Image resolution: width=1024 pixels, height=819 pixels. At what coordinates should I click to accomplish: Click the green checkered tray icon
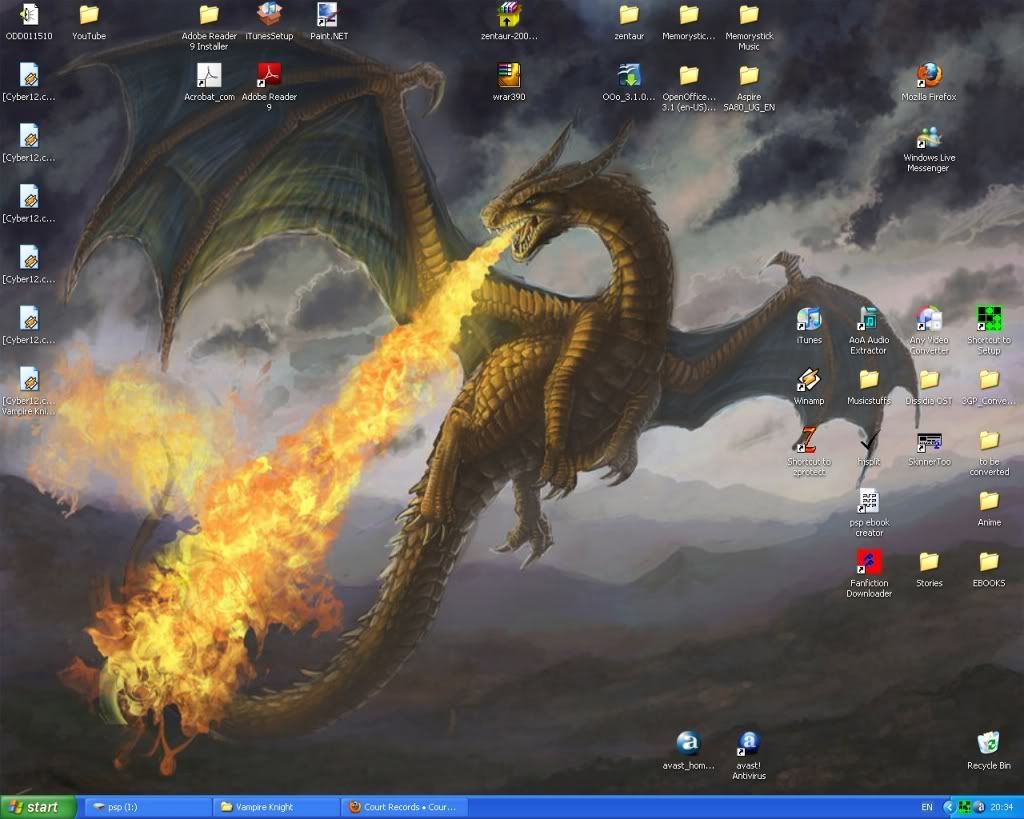click(x=964, y=807)
